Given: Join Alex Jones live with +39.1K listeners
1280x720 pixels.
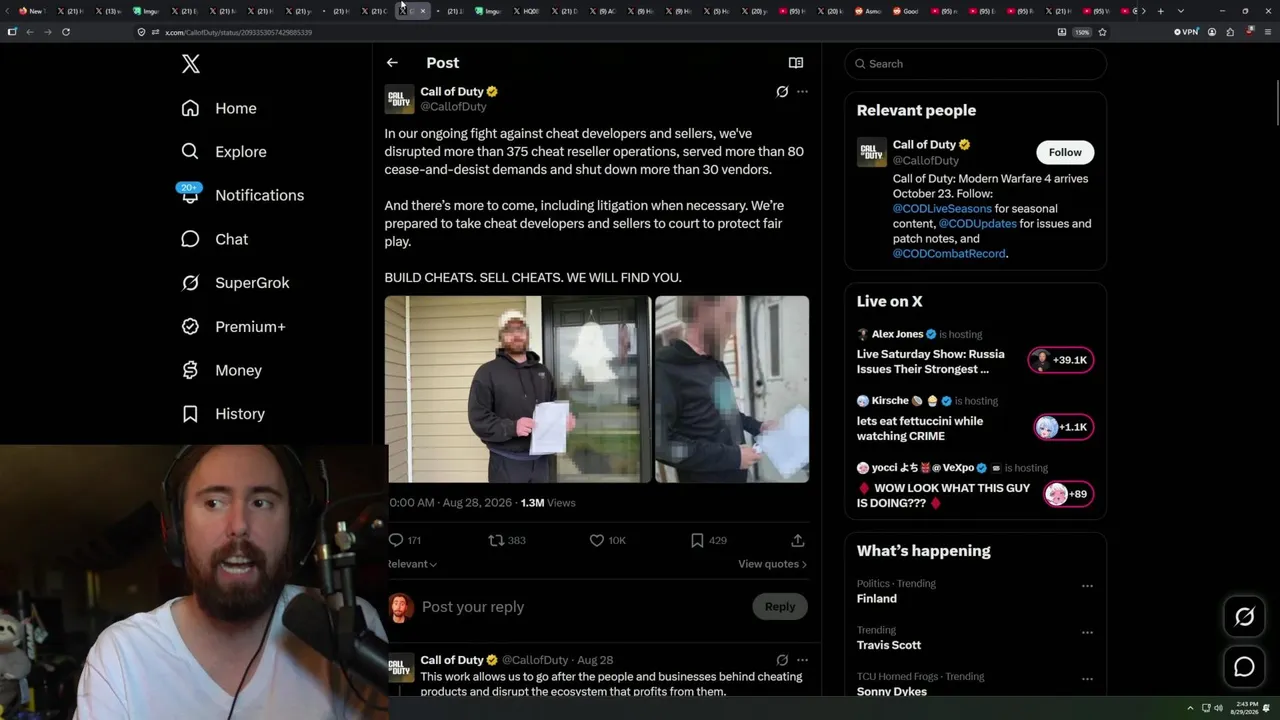Looking at the screenshot, I should coord(1061,360).
